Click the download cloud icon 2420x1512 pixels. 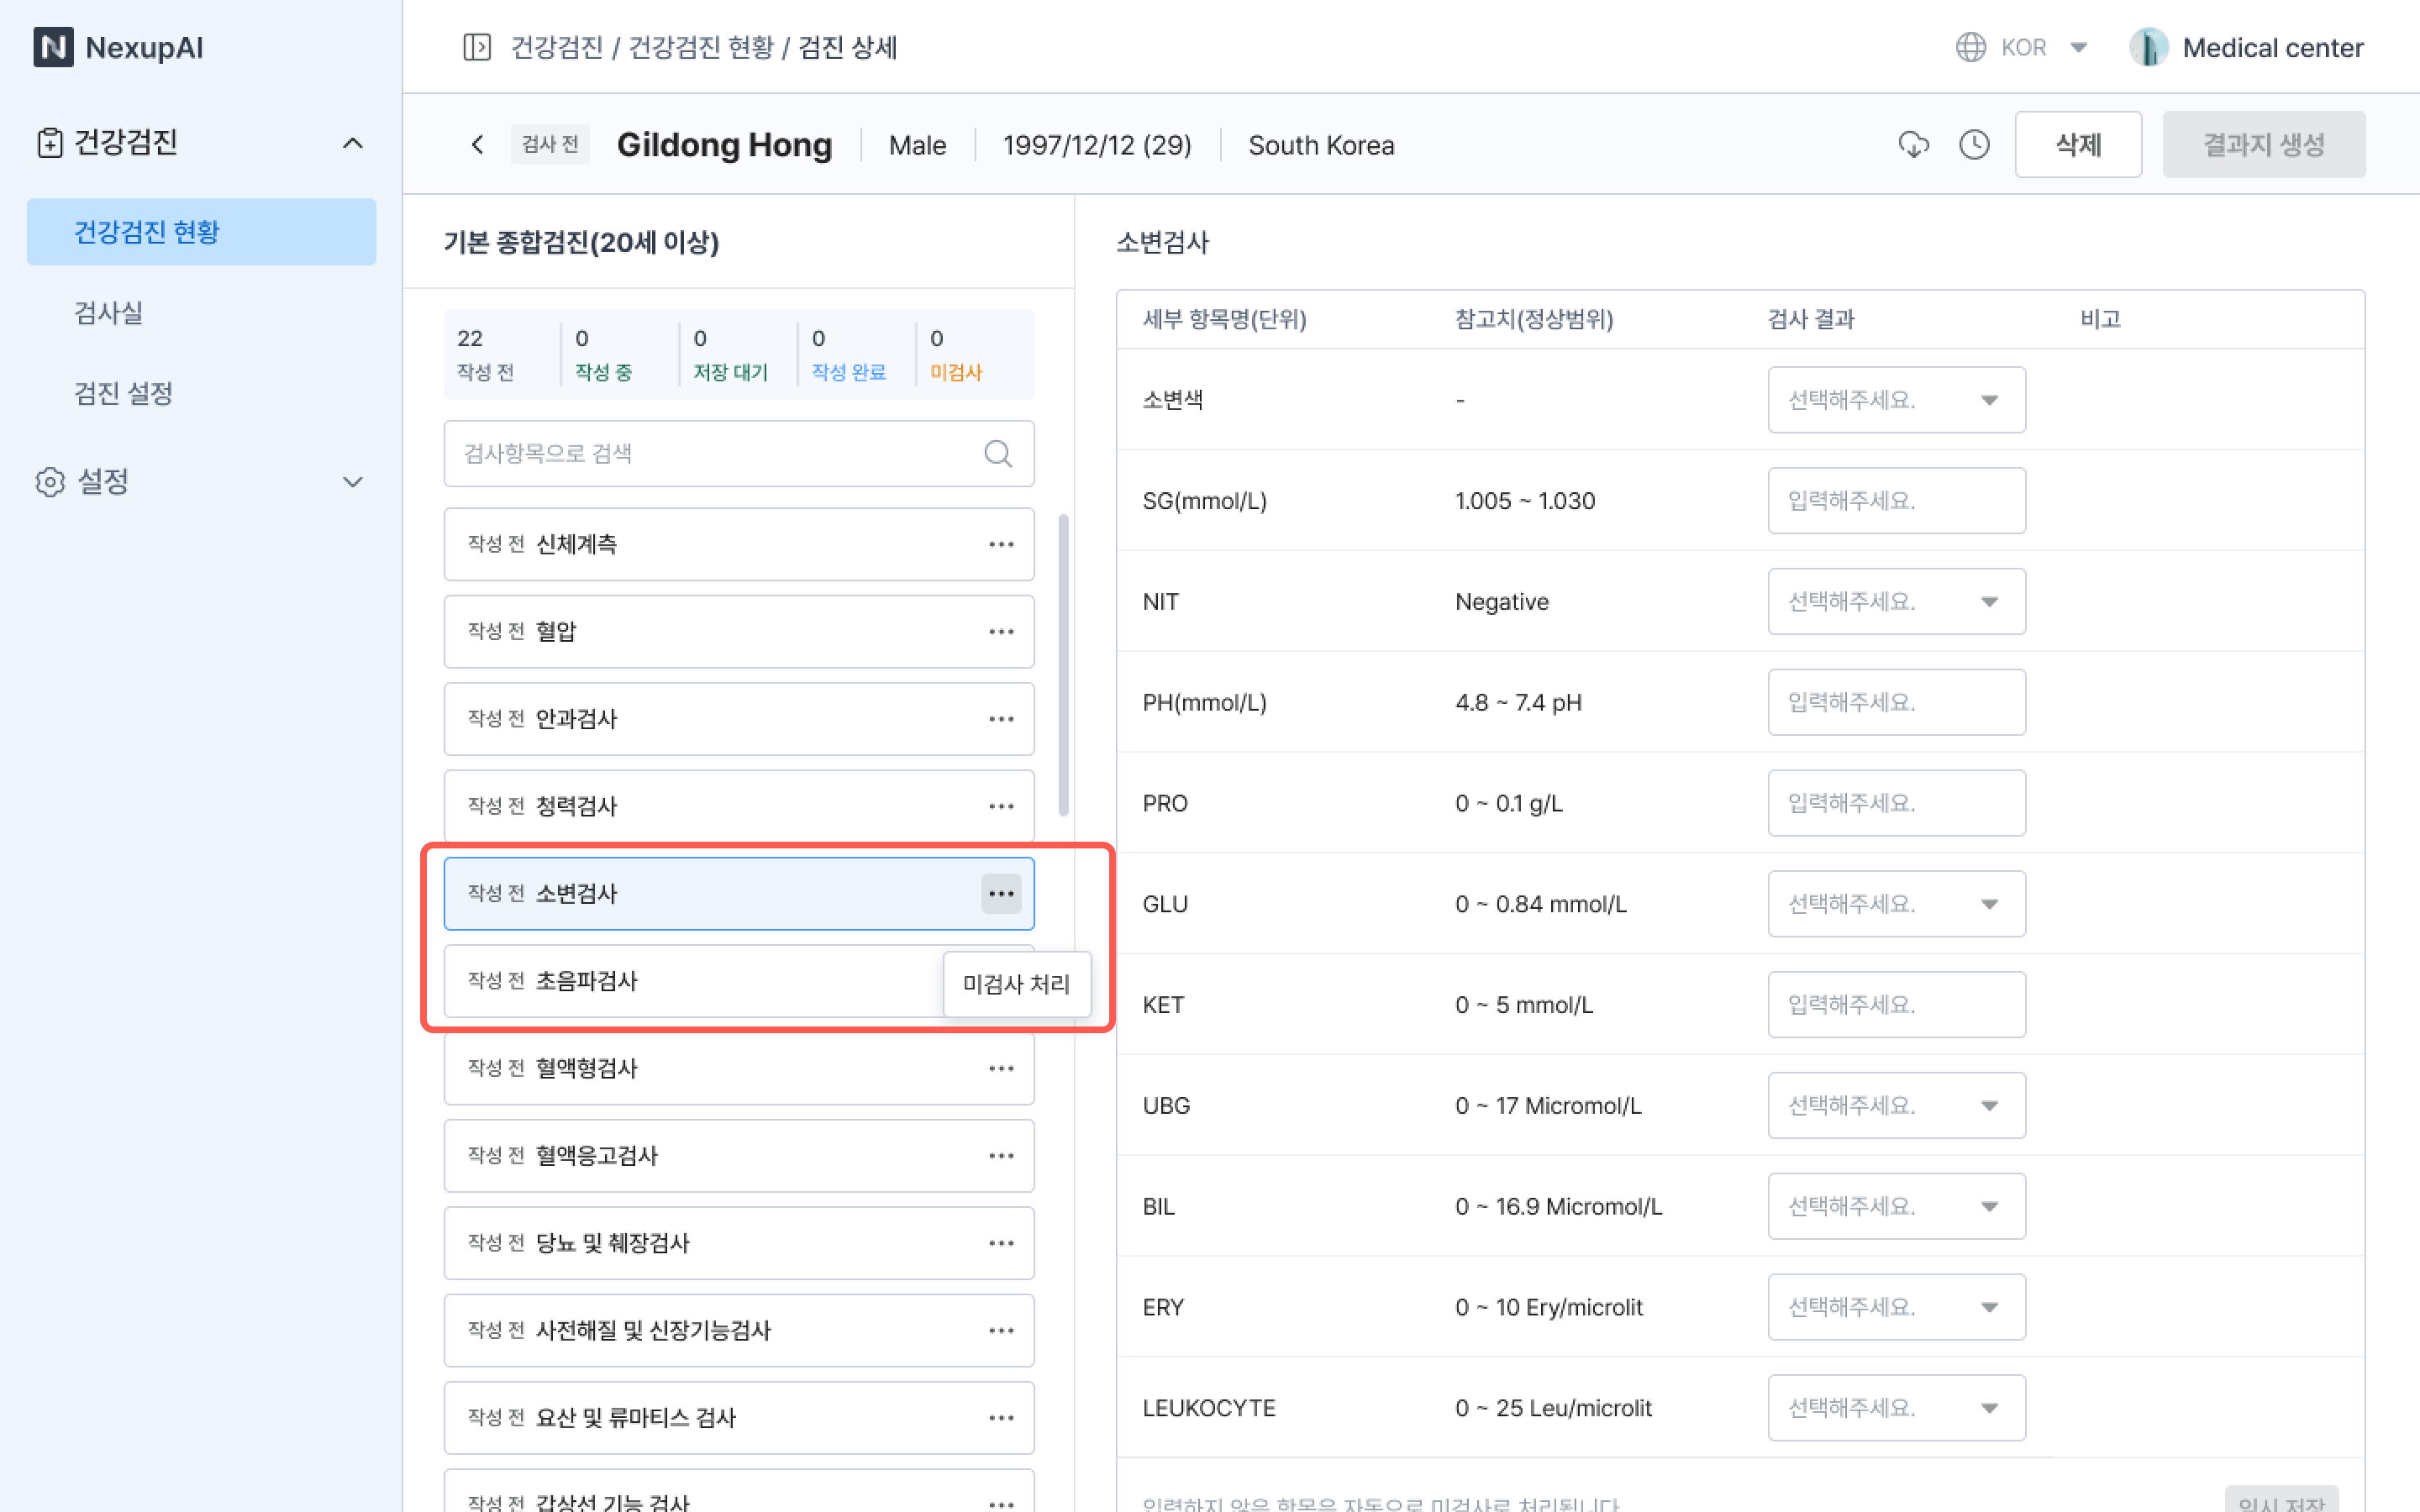point(1913,145)
